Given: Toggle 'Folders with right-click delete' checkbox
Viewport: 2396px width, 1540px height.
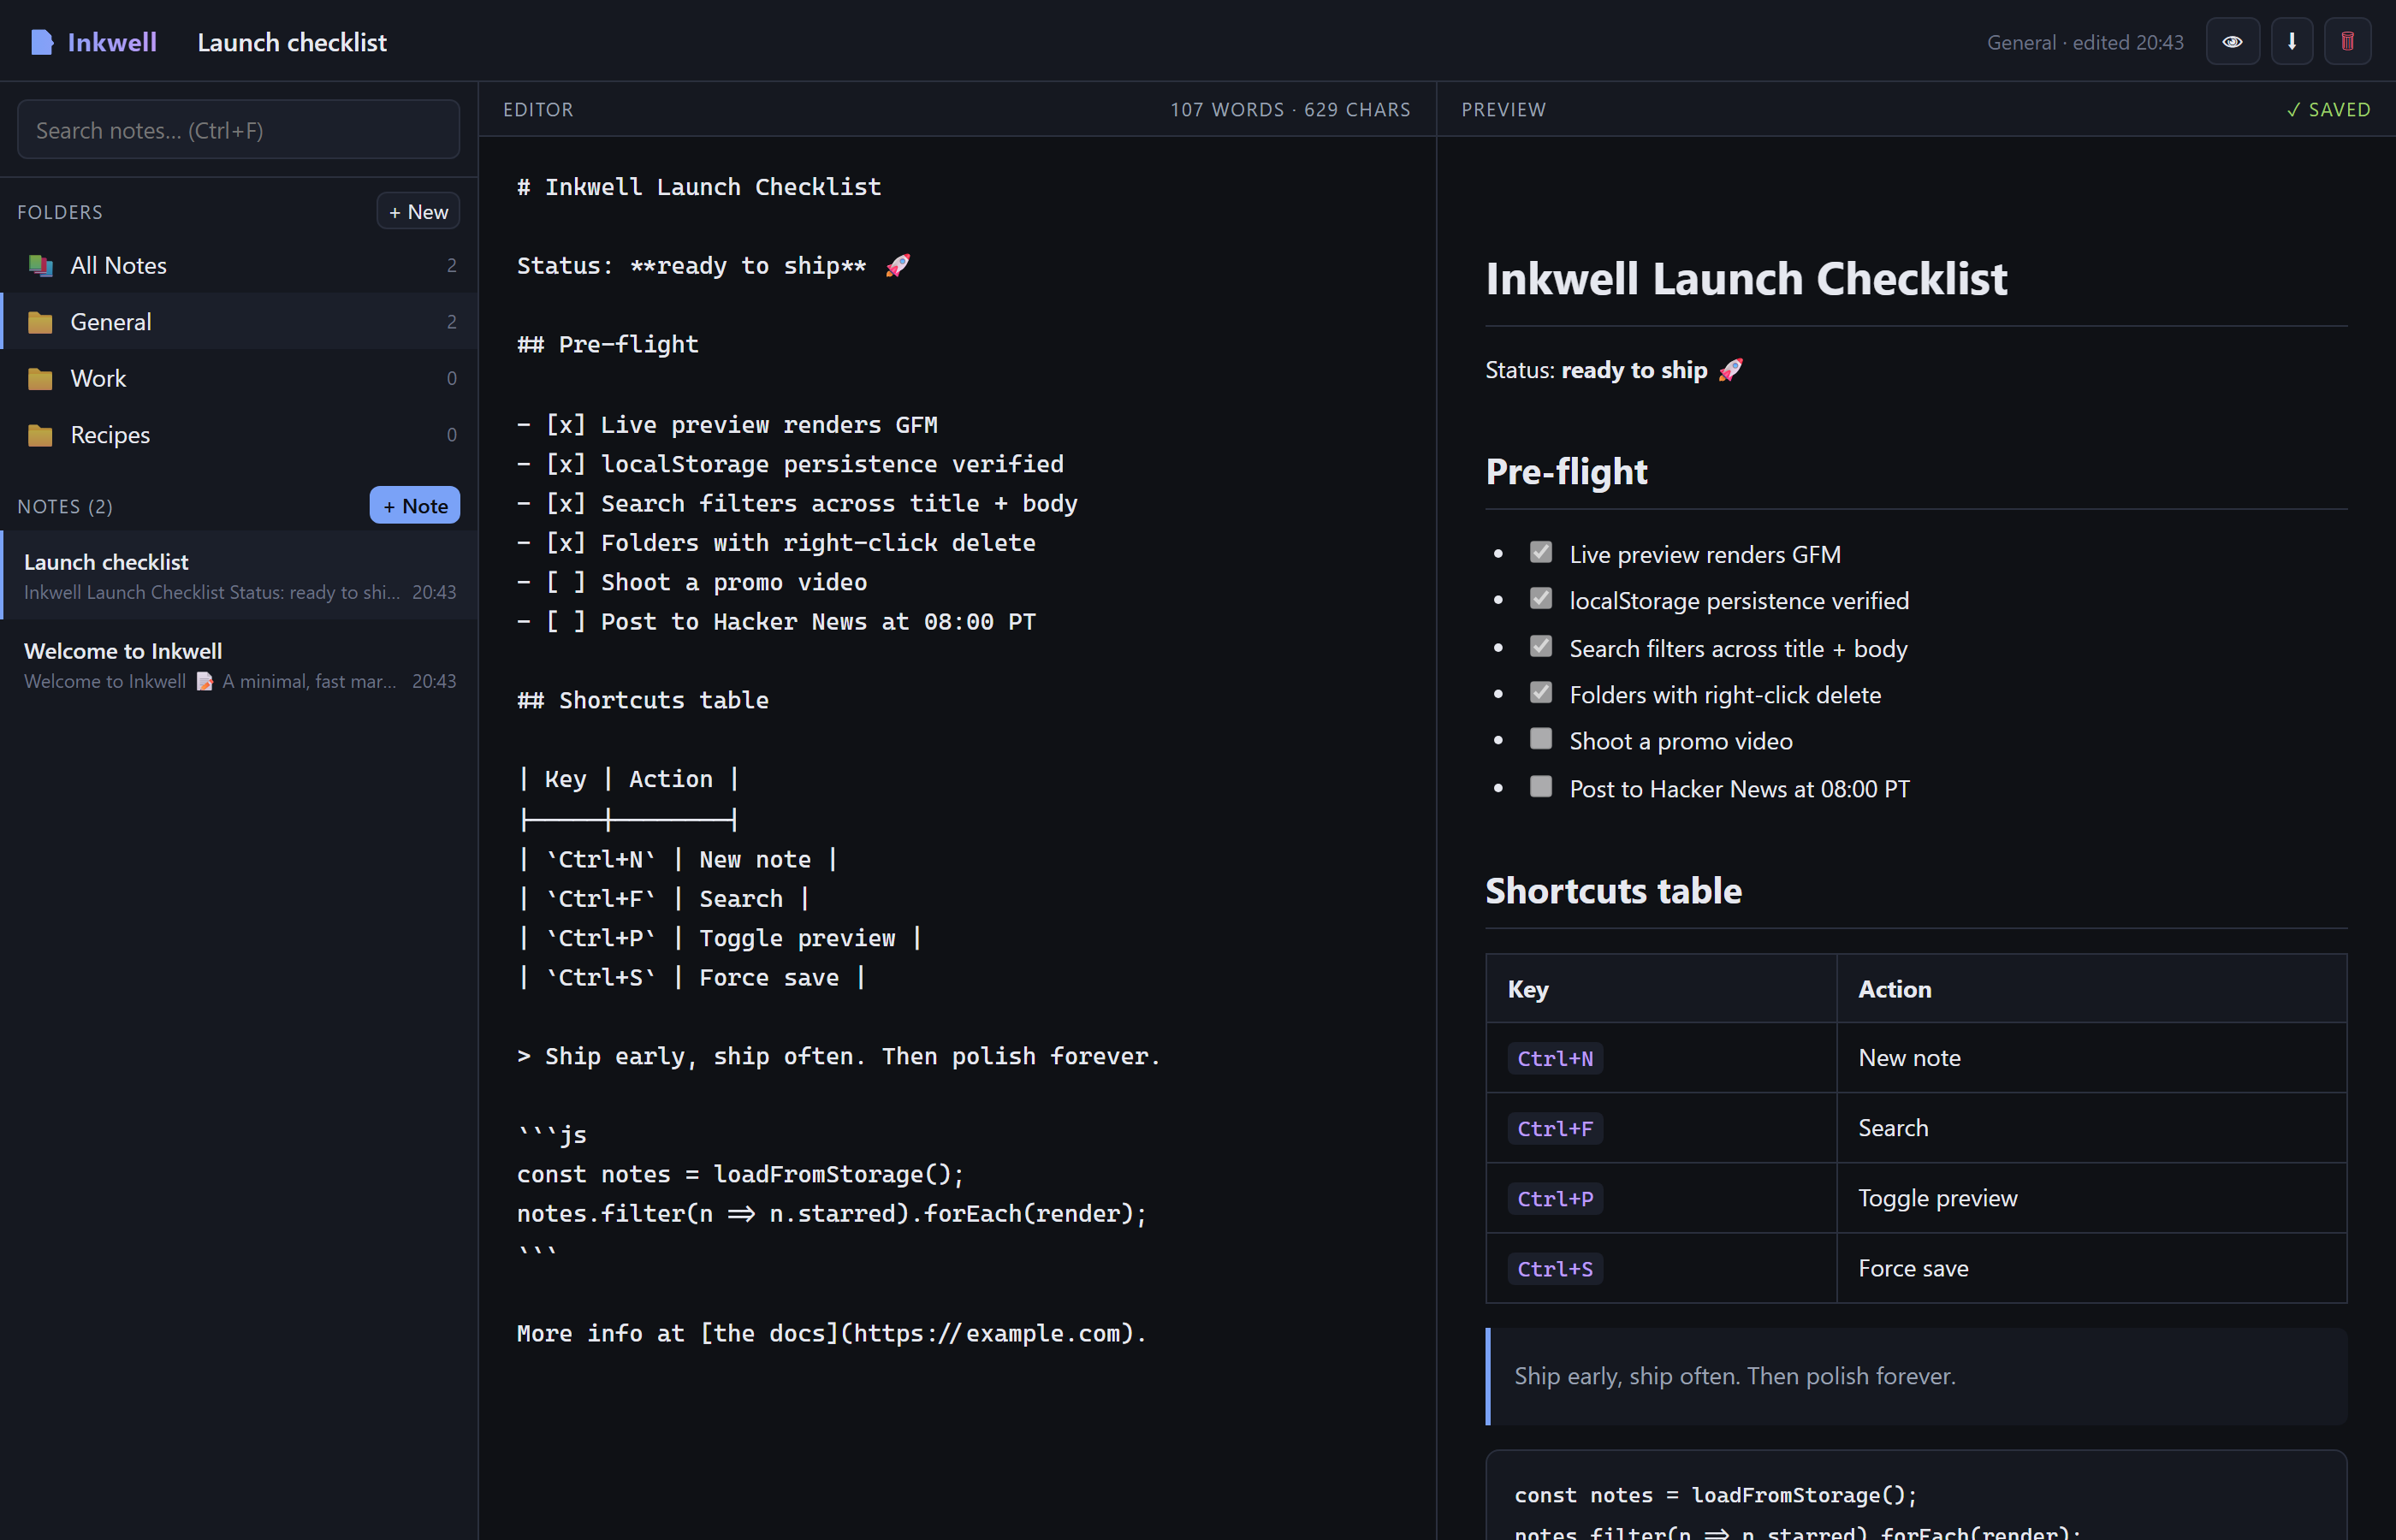Looking at the screenshot, I should click(1541, 692).
